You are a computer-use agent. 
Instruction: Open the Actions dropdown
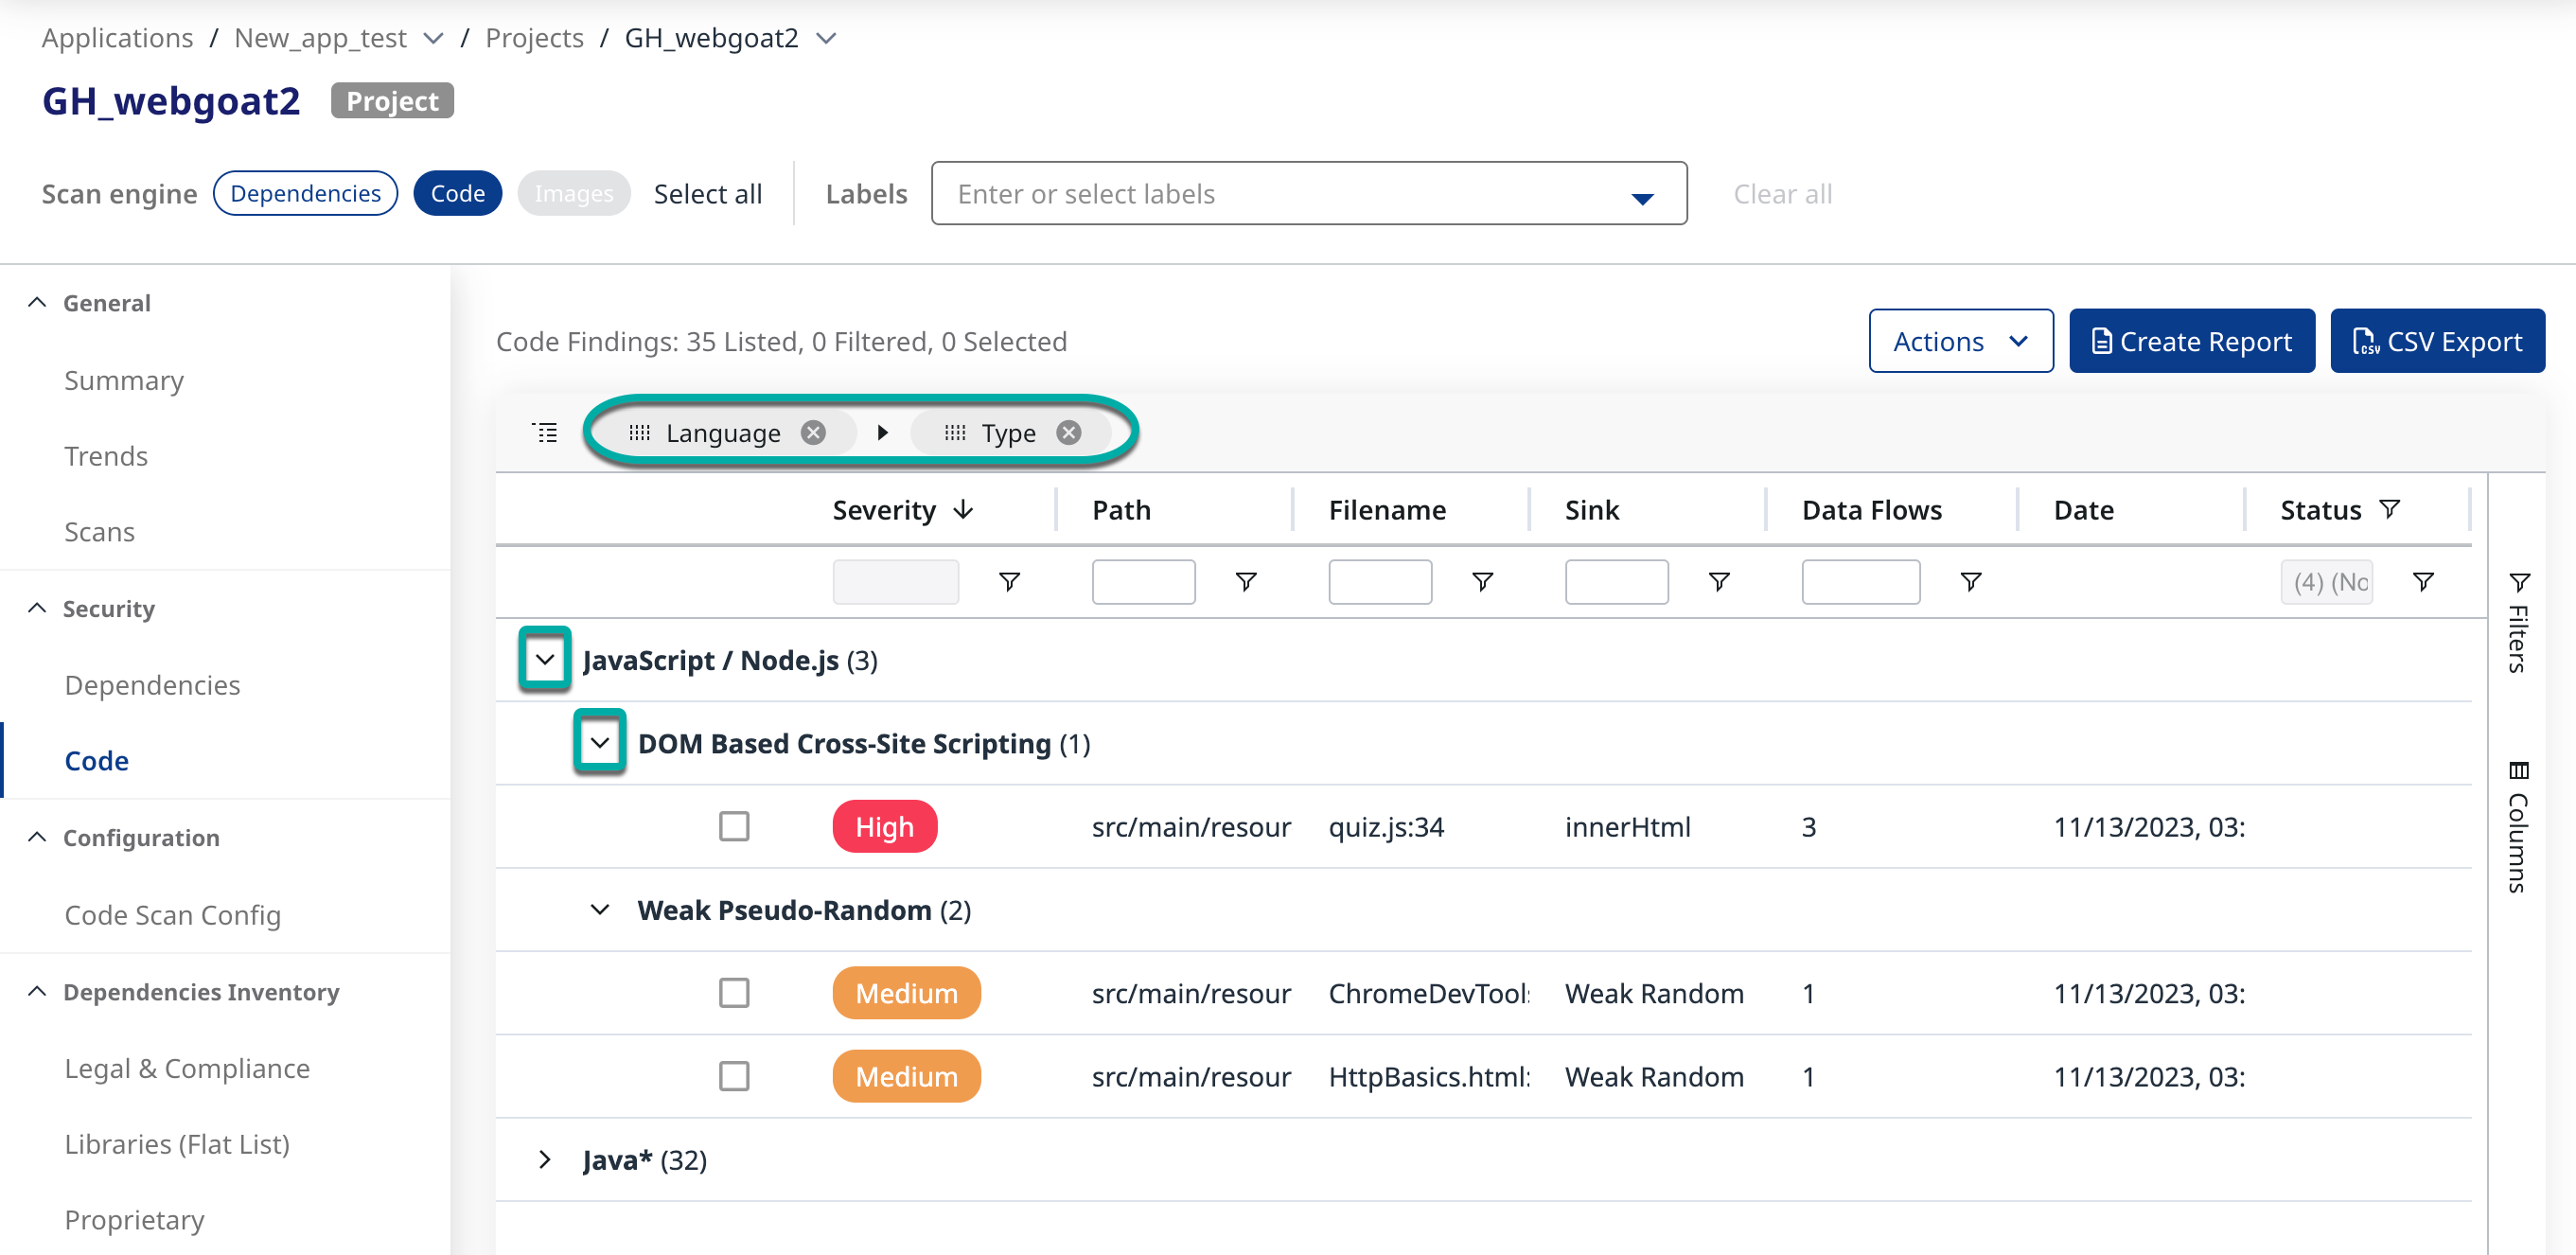(1960, 342)
